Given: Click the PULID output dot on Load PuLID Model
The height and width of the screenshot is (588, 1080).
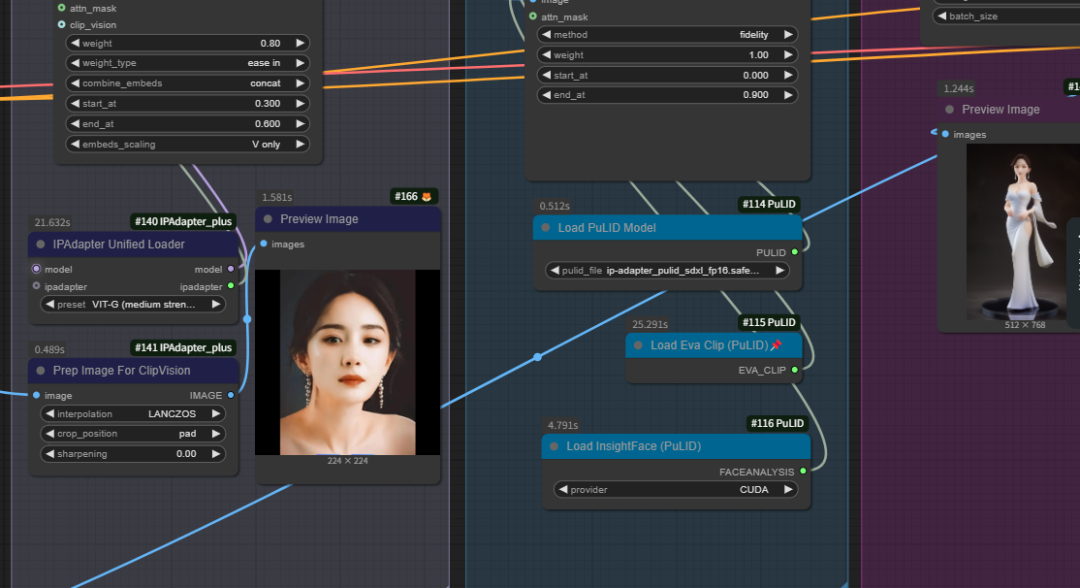Looking at the screenshot, I should (x=797, y=252).
